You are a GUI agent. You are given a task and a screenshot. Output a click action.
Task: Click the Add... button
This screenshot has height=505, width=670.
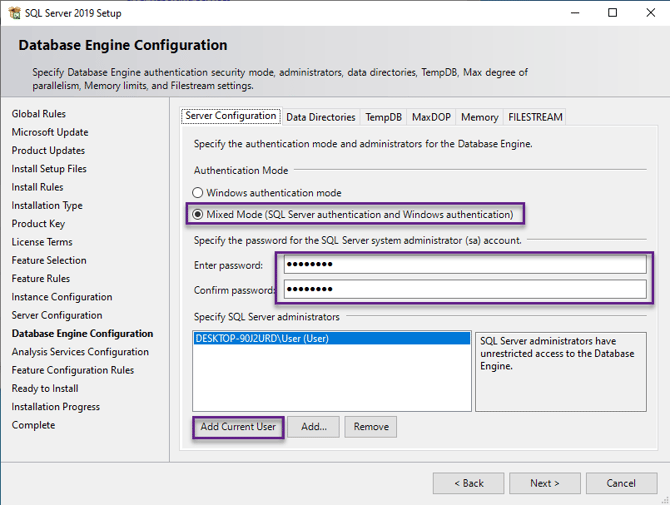click(314, 427)
